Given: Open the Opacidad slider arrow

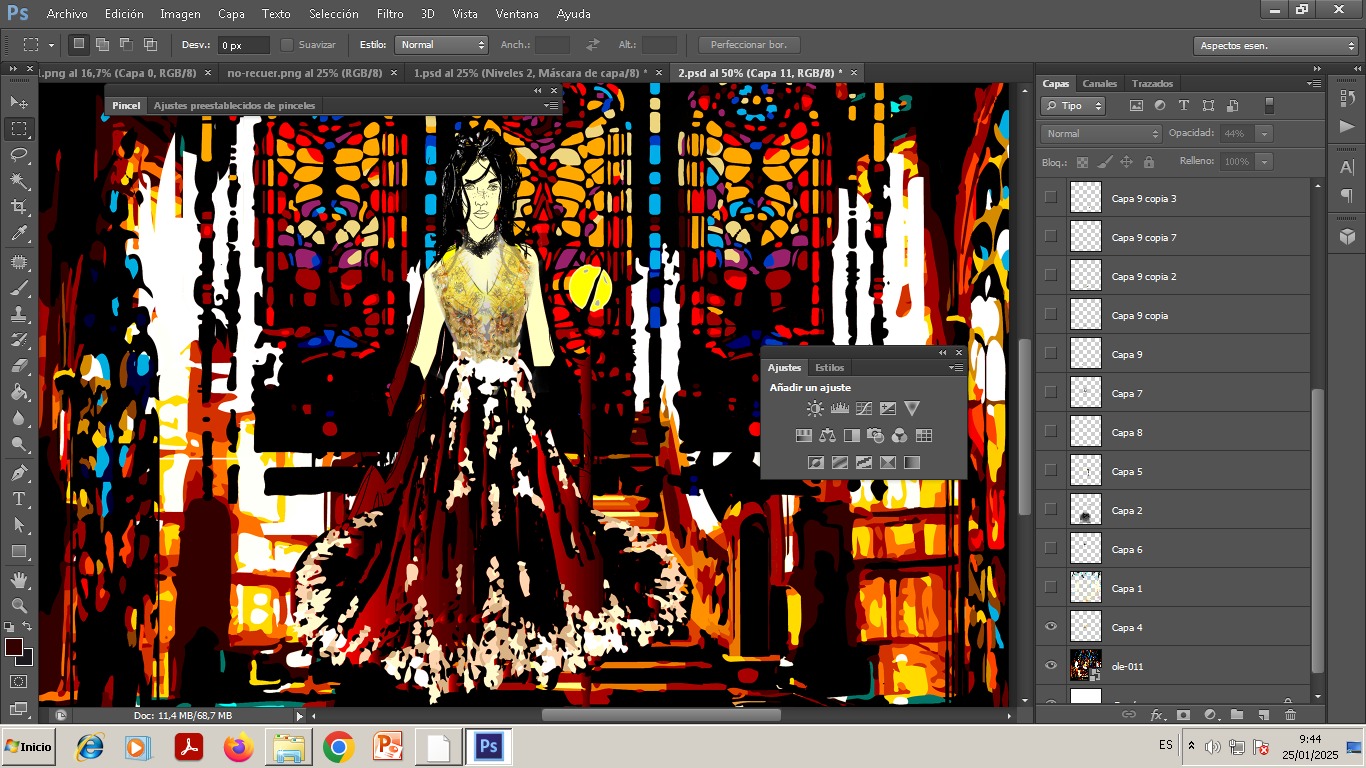Looking at the screenshot, I should click(x=1265, y=133).
